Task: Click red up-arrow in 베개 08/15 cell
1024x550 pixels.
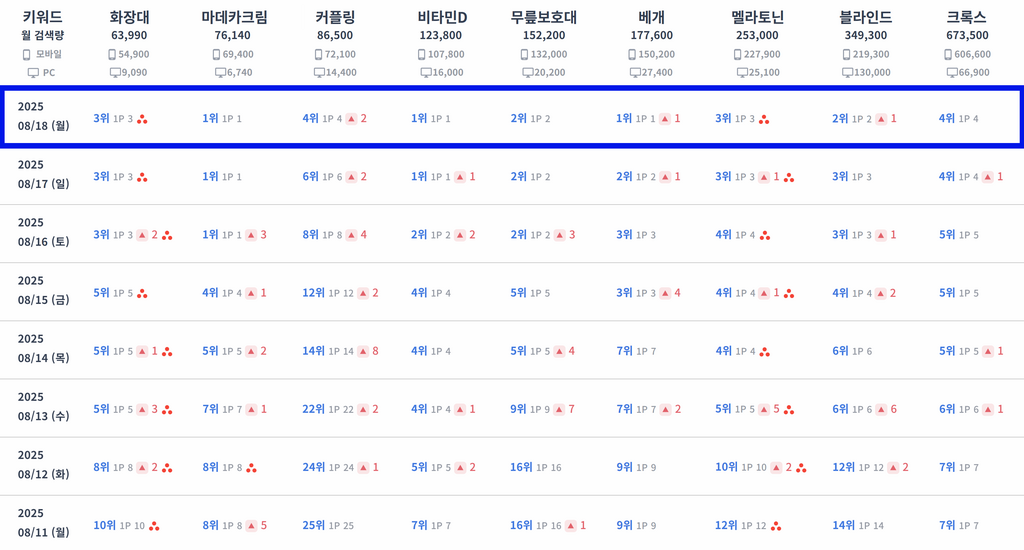Action: click(x=665, y=293)
